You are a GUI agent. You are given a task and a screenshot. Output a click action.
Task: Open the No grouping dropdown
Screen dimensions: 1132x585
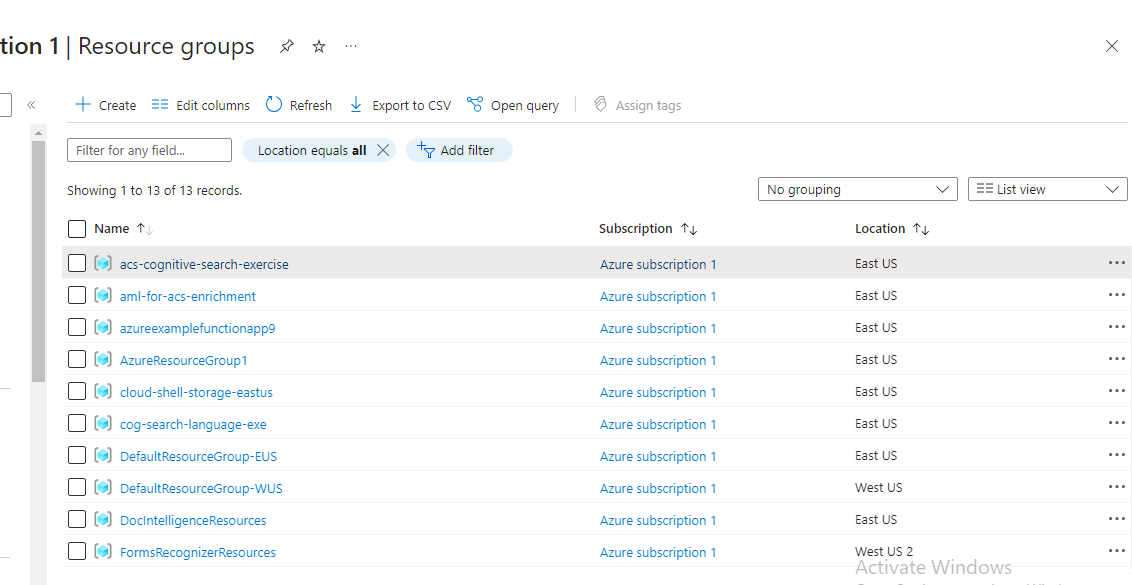click(858, 189)
